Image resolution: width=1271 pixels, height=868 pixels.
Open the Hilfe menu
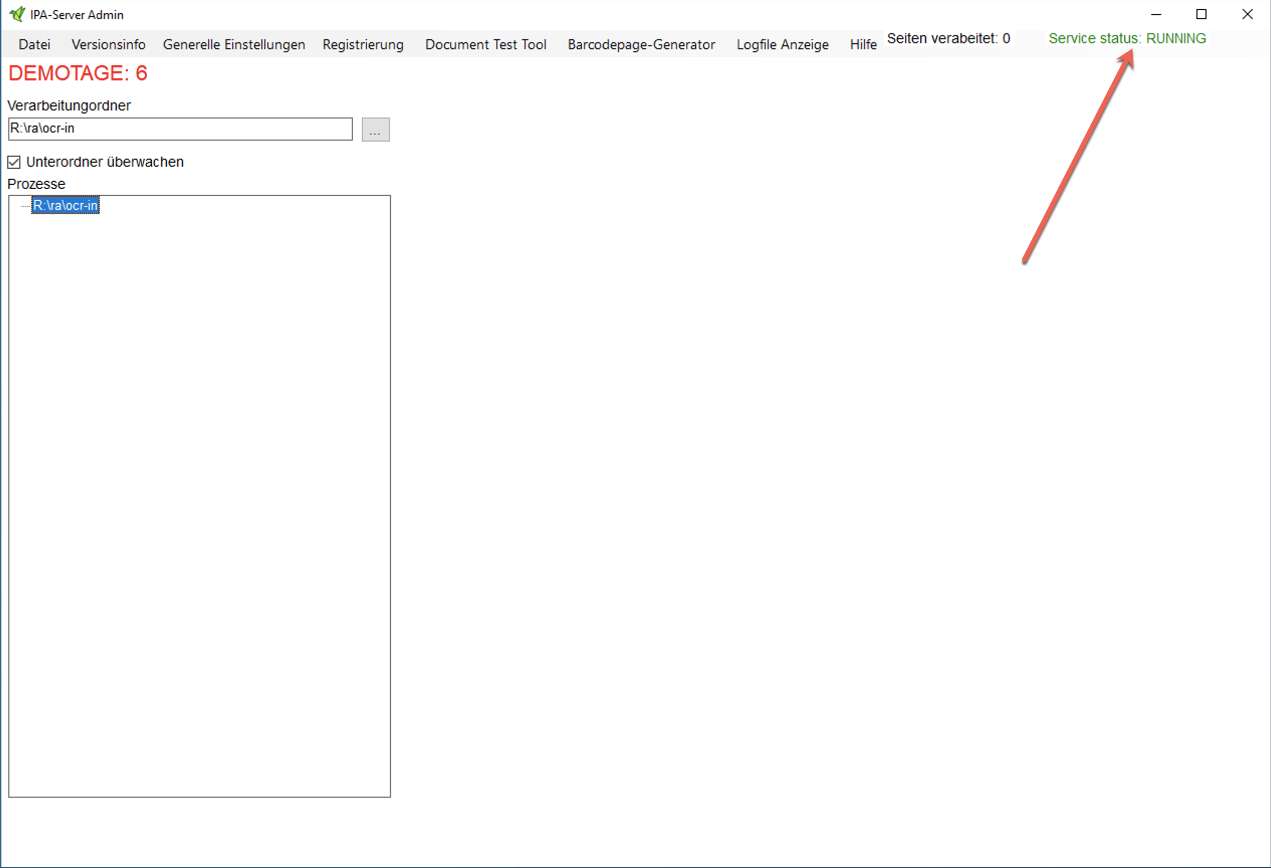tap(863, 44)
